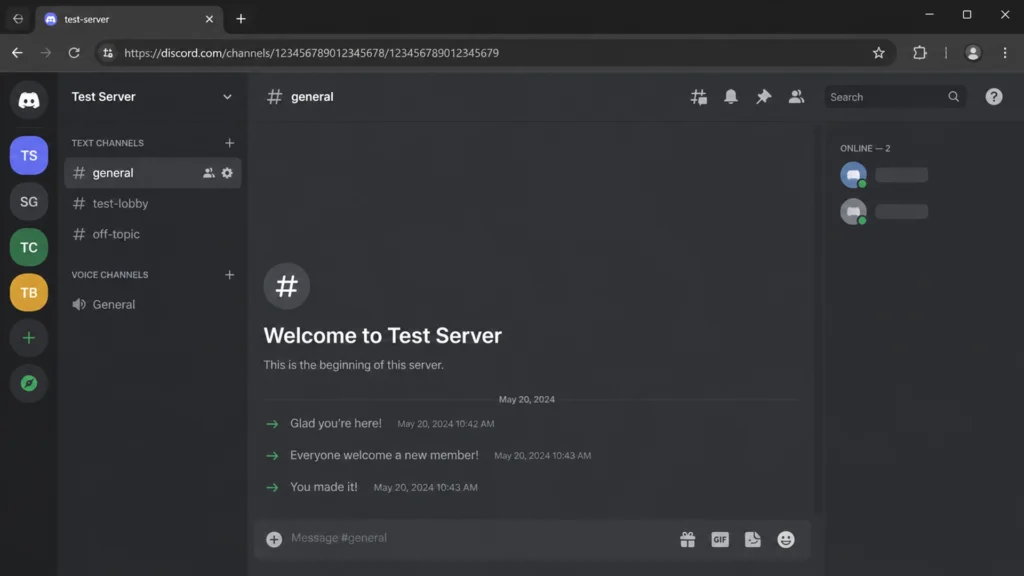
Task: Open the TB server icon
Action: (x=29, y=293)
